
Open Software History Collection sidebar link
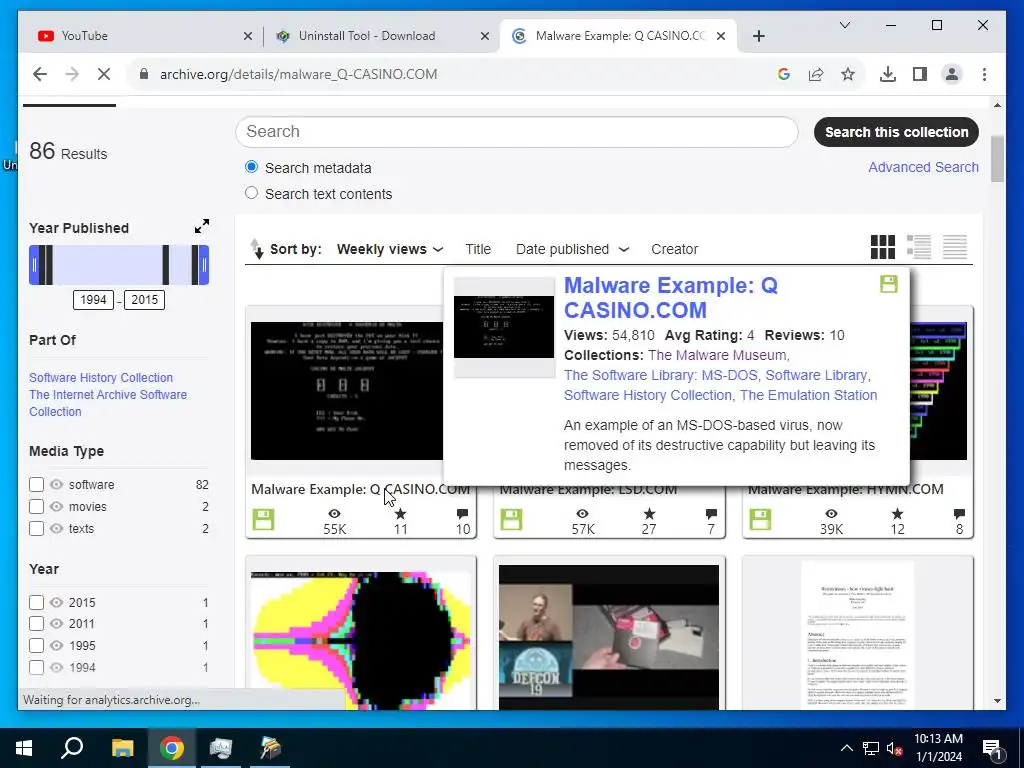(x=101, y=377)
